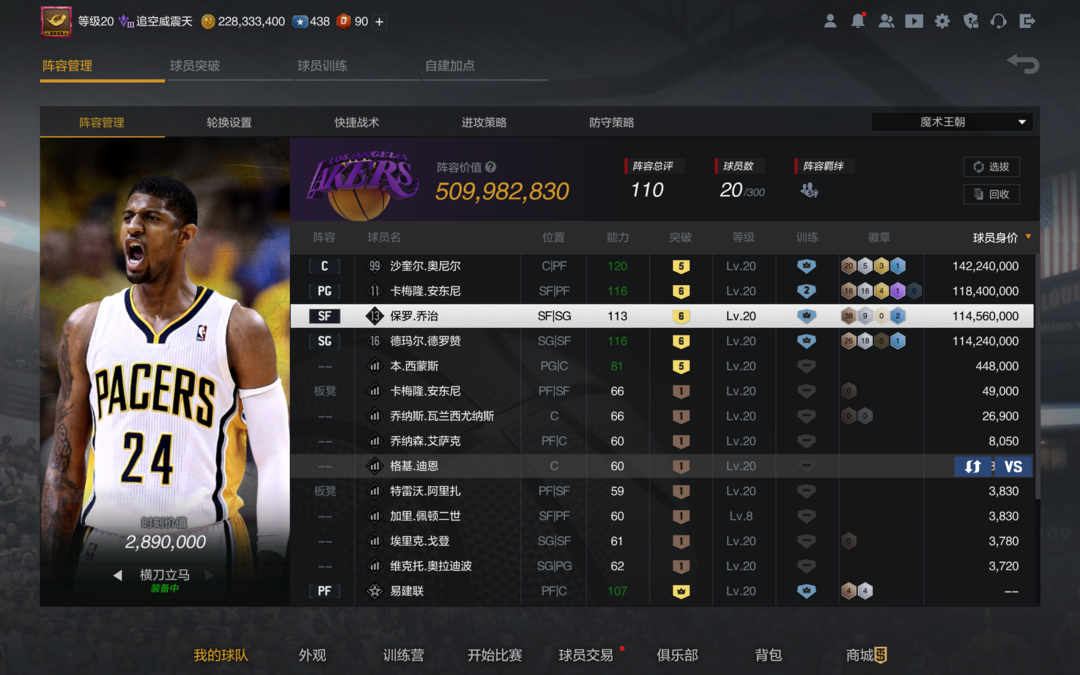Click the plus icon to add currency
The height and width of the screenshot is (675, 1080).
[x=379, y=21]
